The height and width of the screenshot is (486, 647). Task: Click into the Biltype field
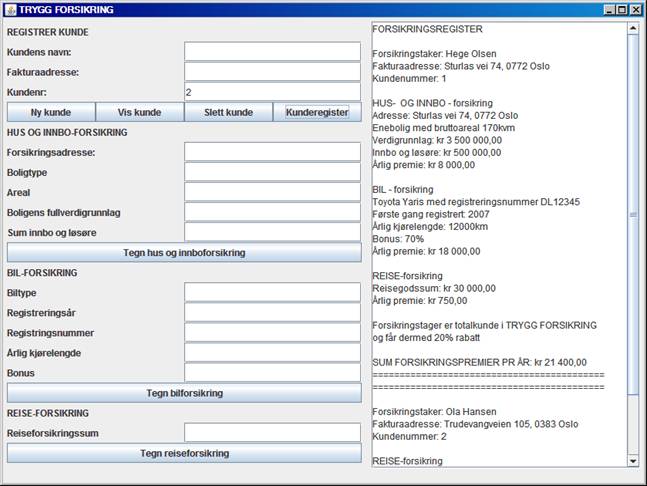272,293
